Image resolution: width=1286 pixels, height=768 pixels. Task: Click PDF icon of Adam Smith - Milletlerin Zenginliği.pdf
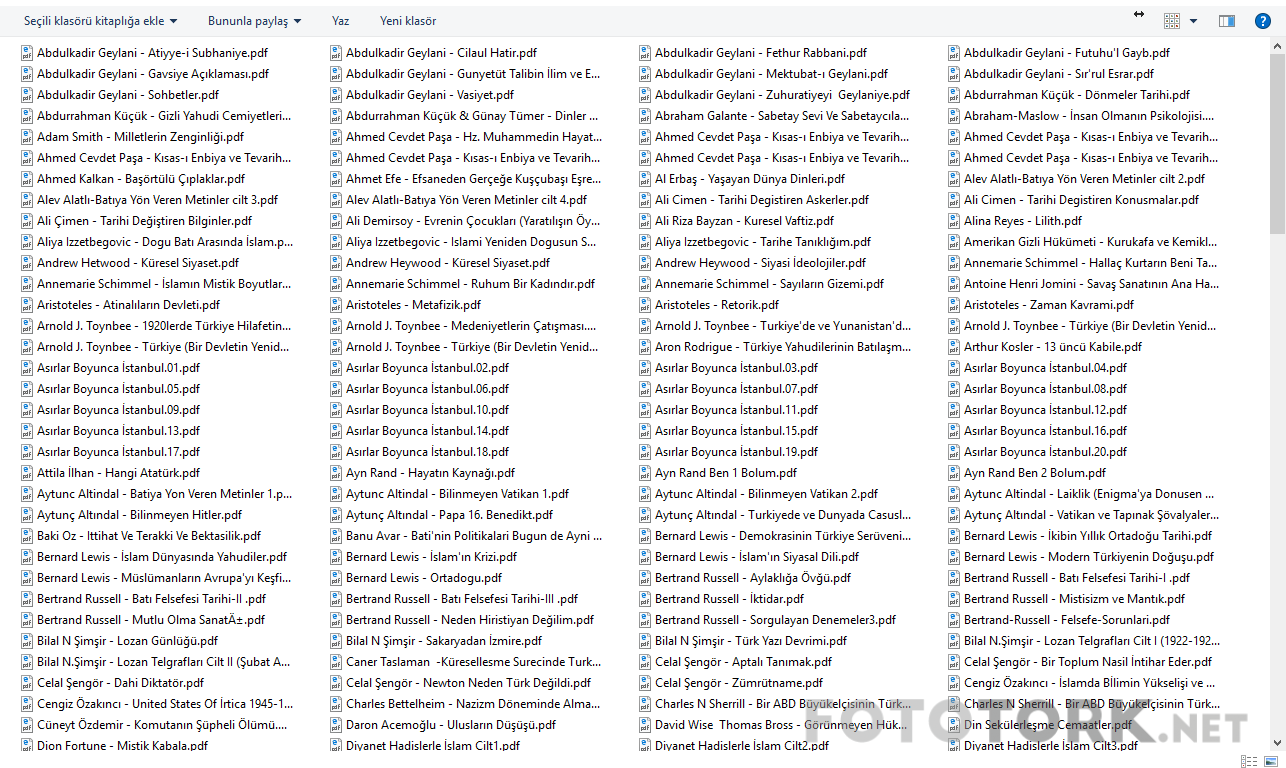tap(27, 137)
